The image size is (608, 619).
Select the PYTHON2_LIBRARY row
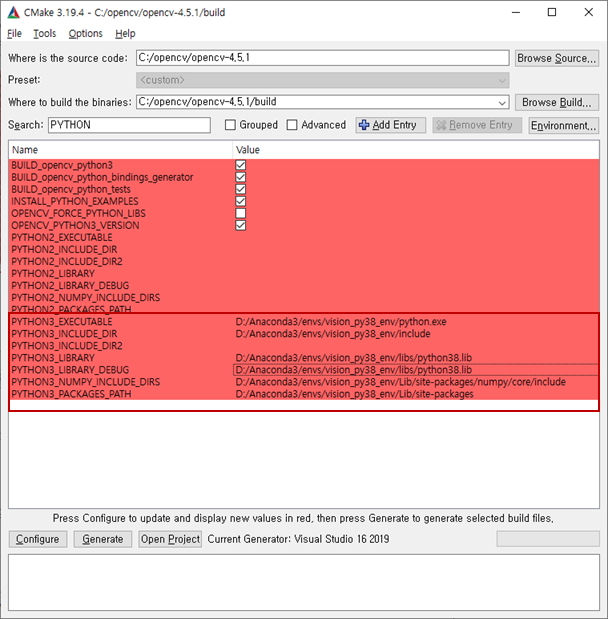pyautogui.click(x=304, y=274)
